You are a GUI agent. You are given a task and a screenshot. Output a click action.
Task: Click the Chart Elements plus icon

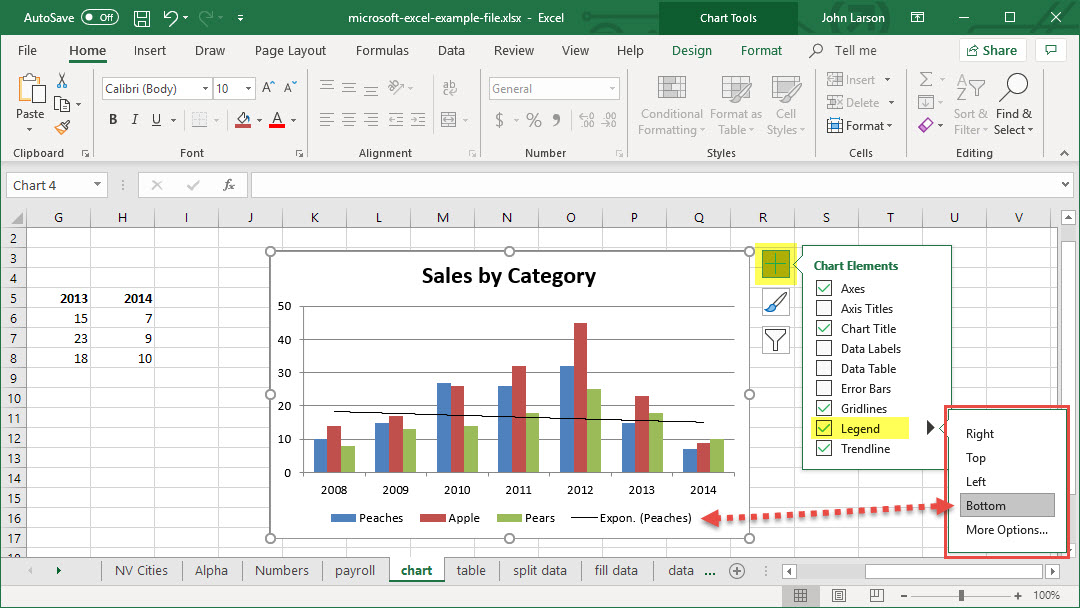(776, 264)
